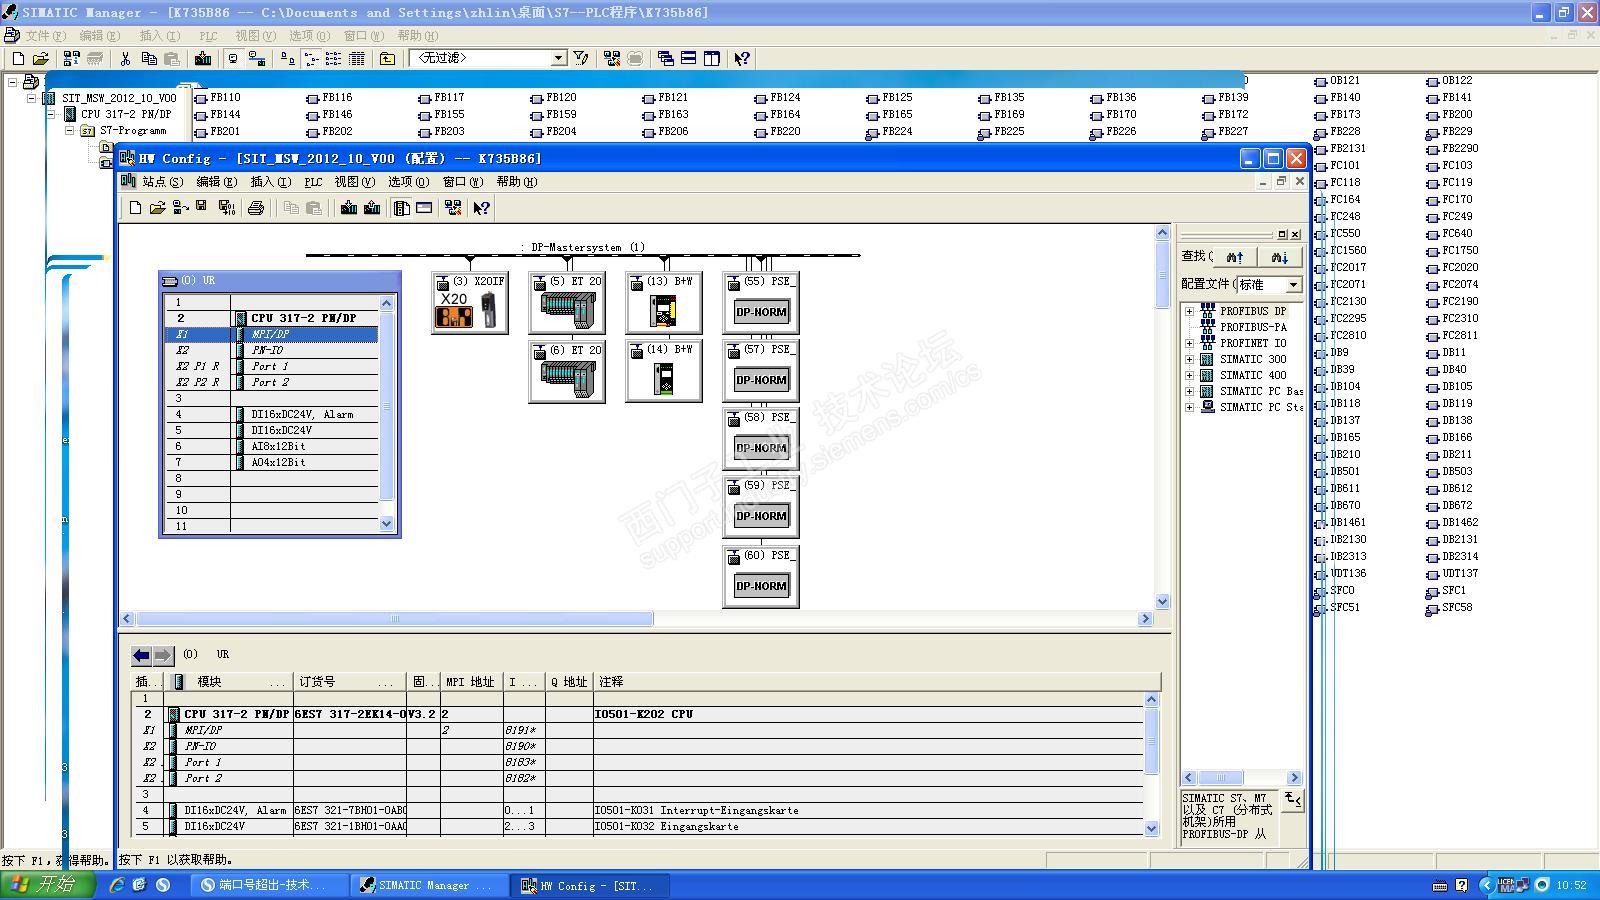Click the forward arrow above module table
The image size is (1600, 900).
click(163, 656)
